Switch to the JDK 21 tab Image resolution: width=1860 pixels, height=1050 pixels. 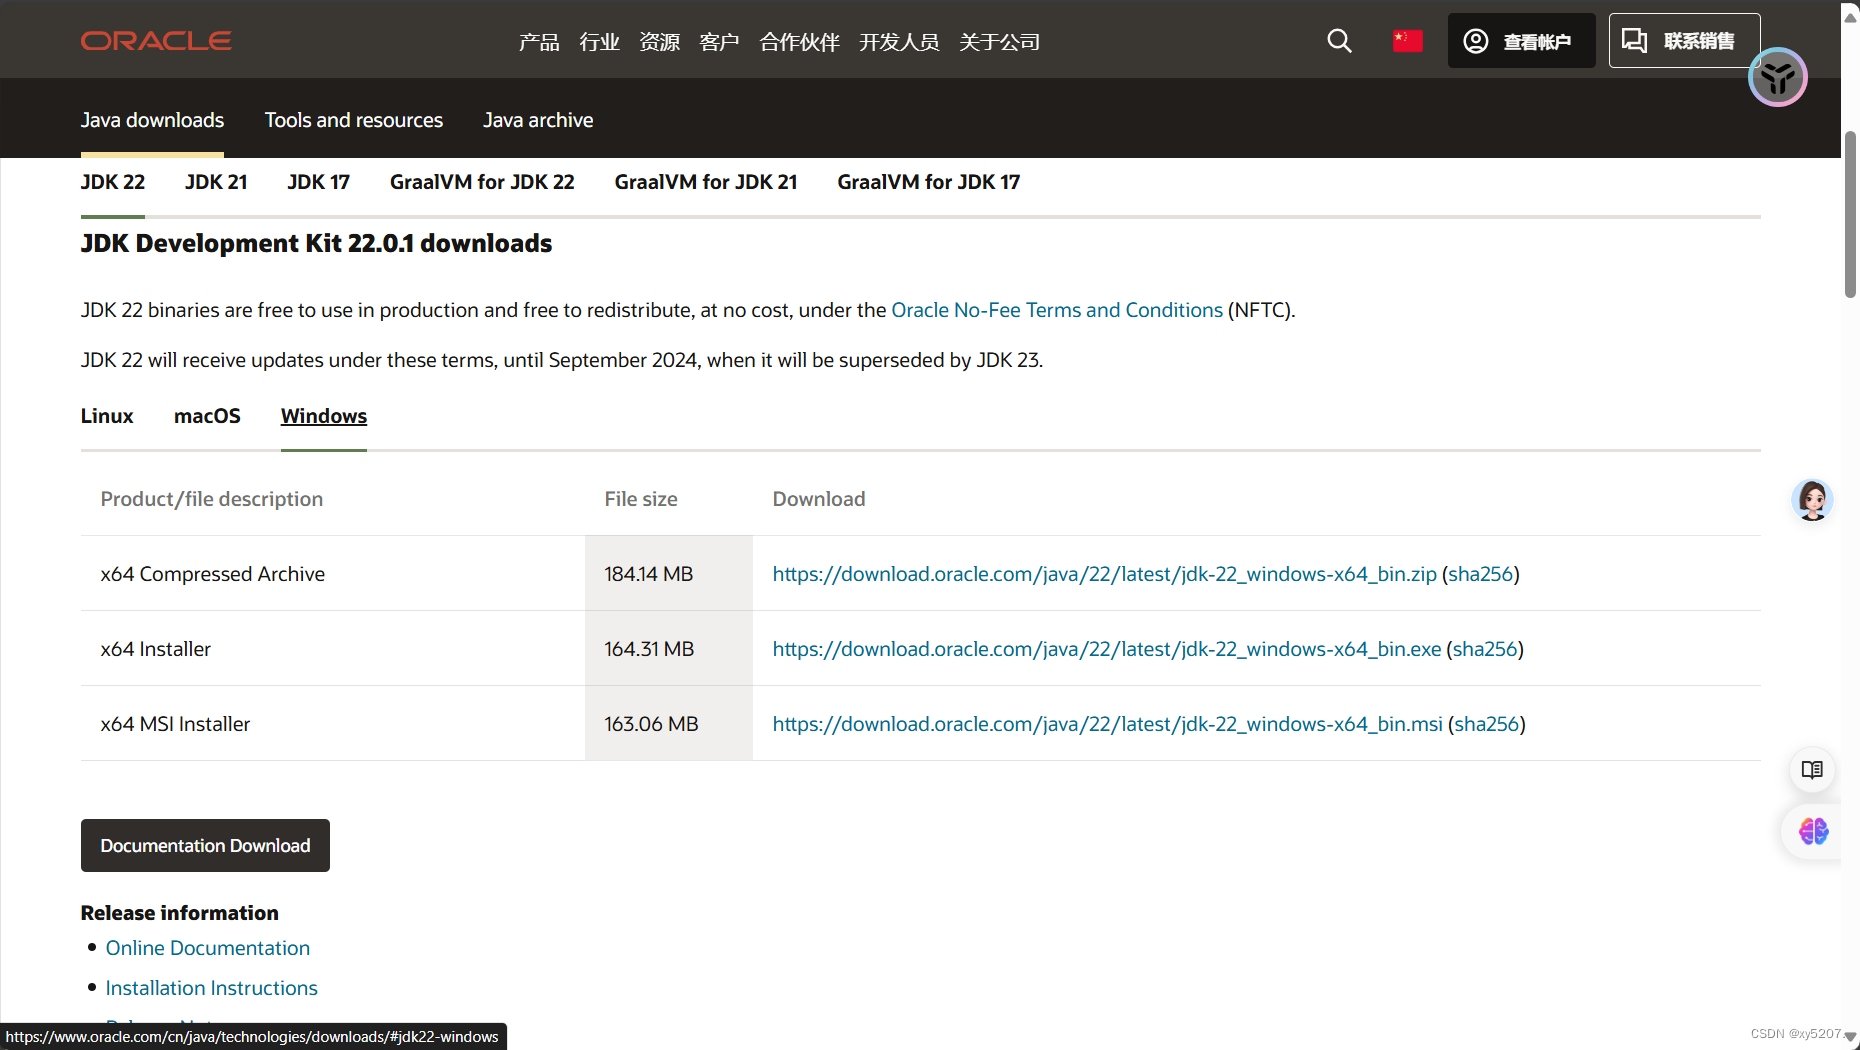(216, 182)
